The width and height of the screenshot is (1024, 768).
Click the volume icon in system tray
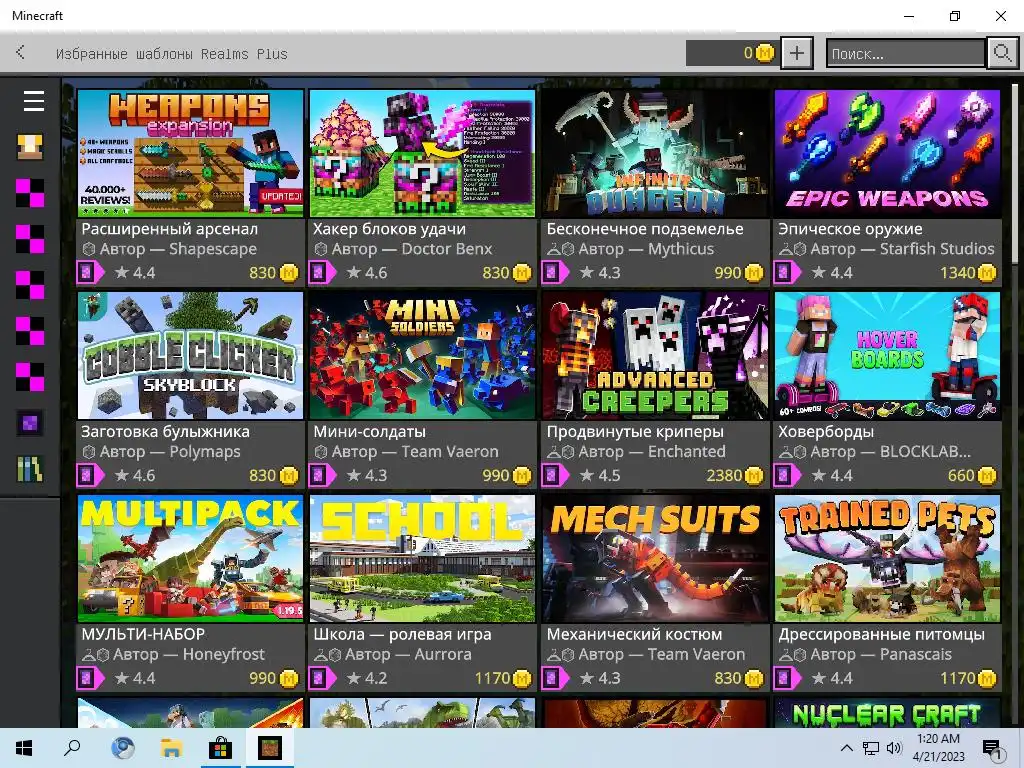pos(894,748)
